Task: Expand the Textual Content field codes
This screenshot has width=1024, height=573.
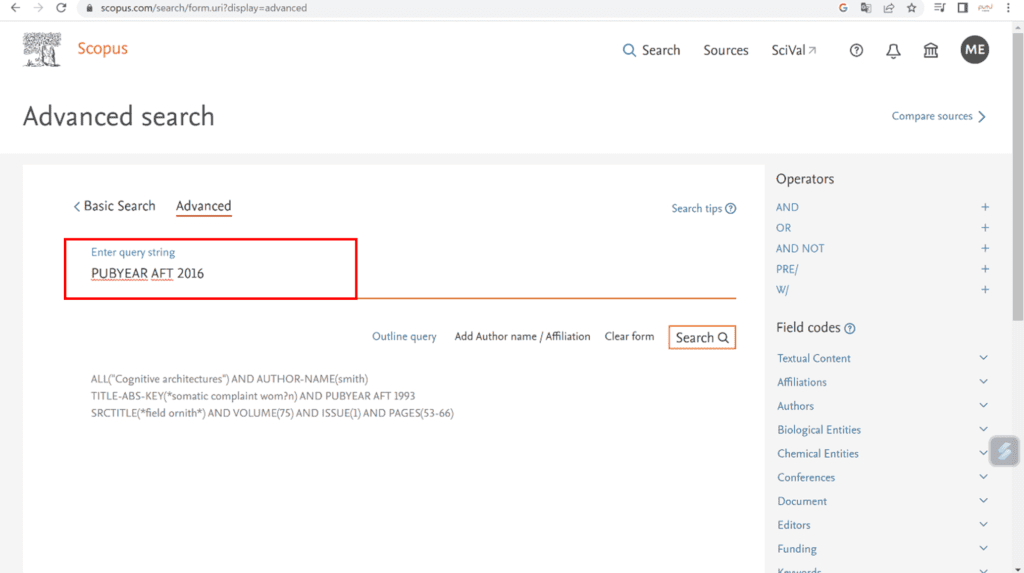Action: coord(983,358)
